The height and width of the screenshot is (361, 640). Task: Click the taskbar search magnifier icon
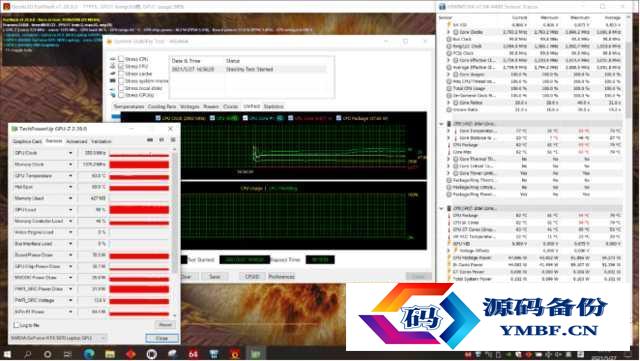(x=27, y=354)
